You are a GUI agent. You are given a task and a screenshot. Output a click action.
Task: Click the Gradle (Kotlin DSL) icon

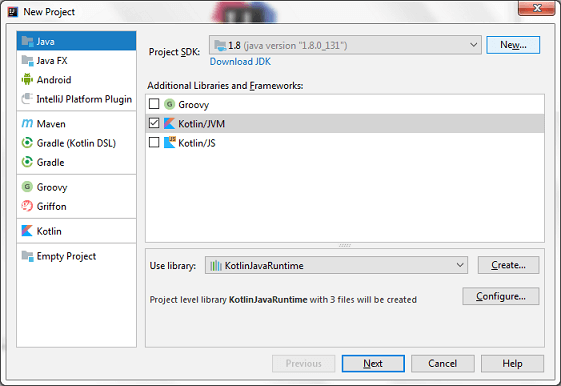click(27, 143)
